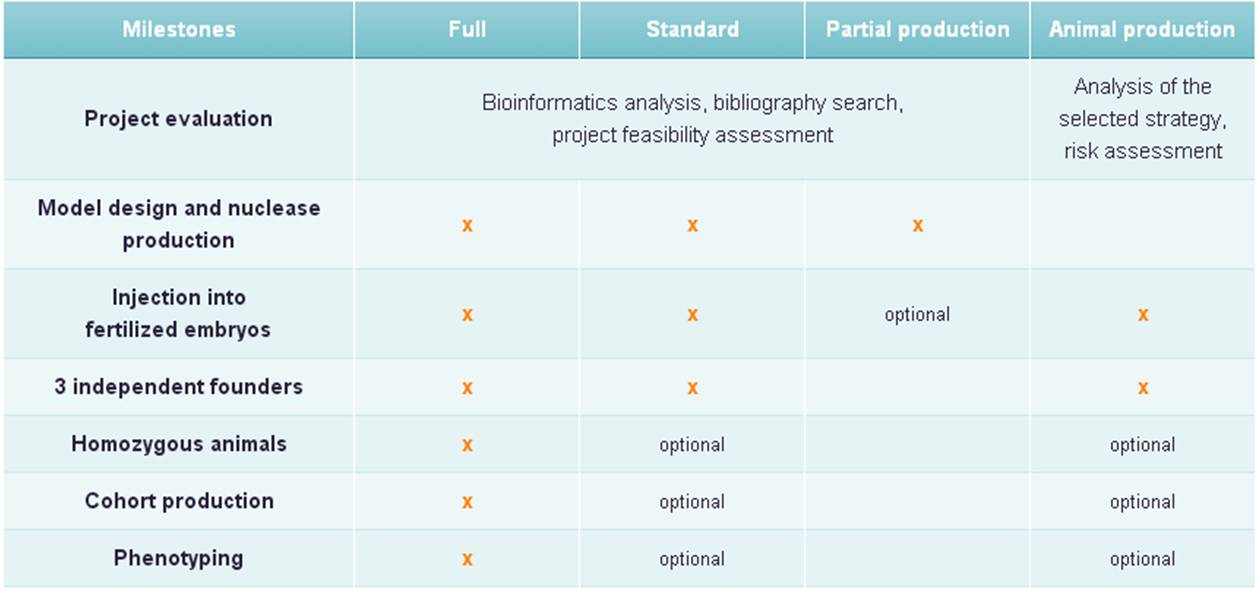This screenshot has height=593, width=1257.
Task: Click the Injection into fertilized embryos label
Action: tap(179, 313)
